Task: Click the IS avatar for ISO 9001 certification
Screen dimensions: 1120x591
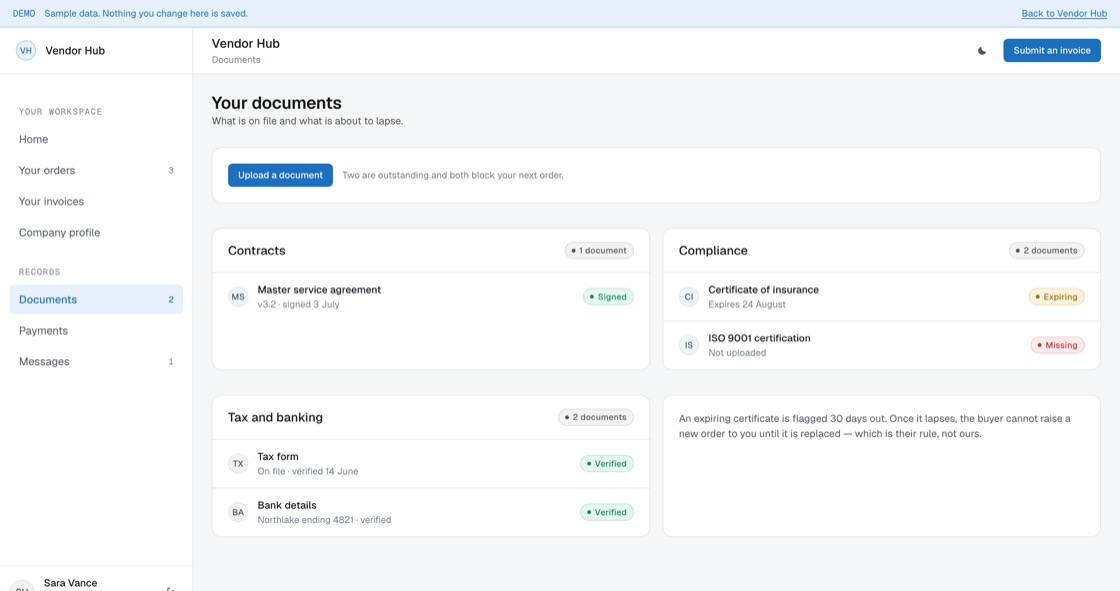Action: [689, 345]
